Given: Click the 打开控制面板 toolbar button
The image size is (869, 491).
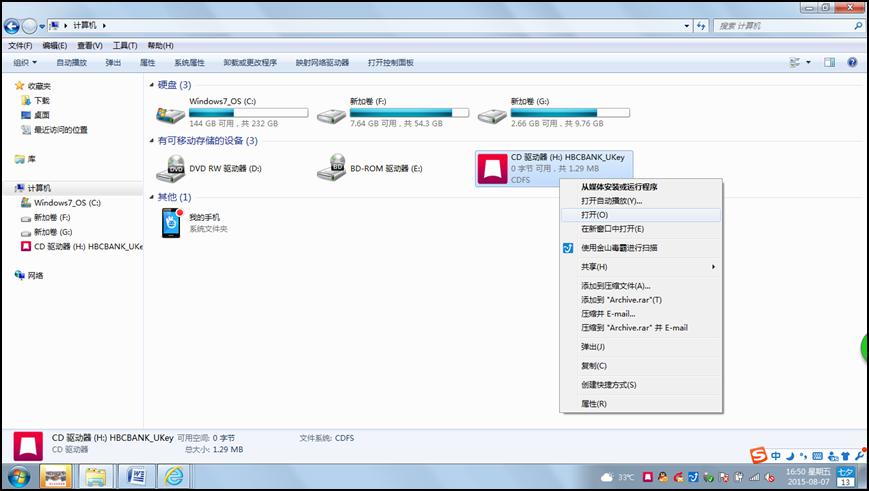Looking at the screenshot, I should [x=390, y=62].
